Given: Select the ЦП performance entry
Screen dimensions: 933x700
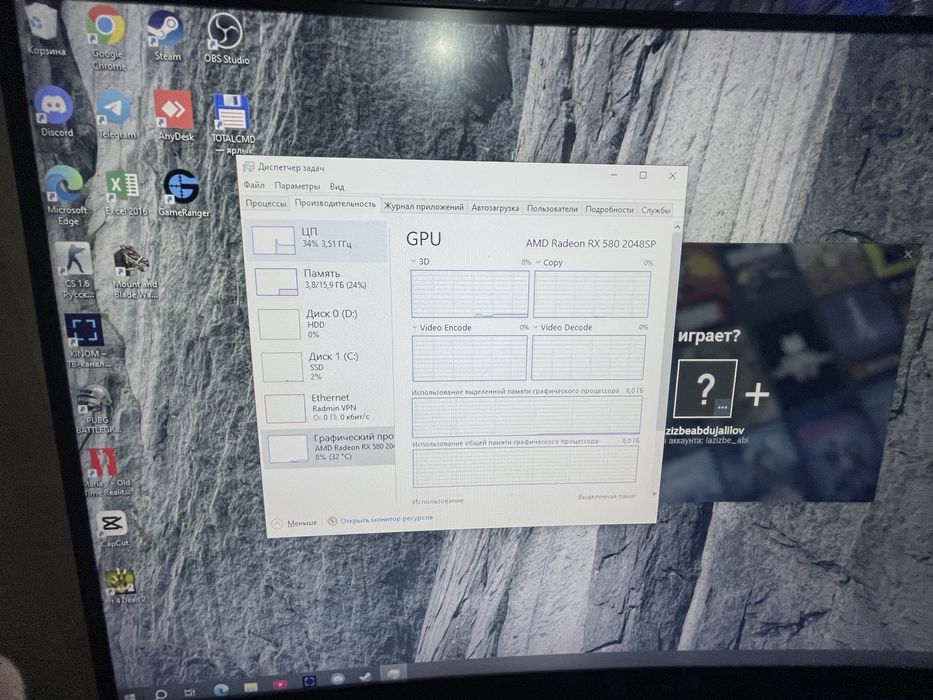Looking at the screenshot, I should (319, 240).
